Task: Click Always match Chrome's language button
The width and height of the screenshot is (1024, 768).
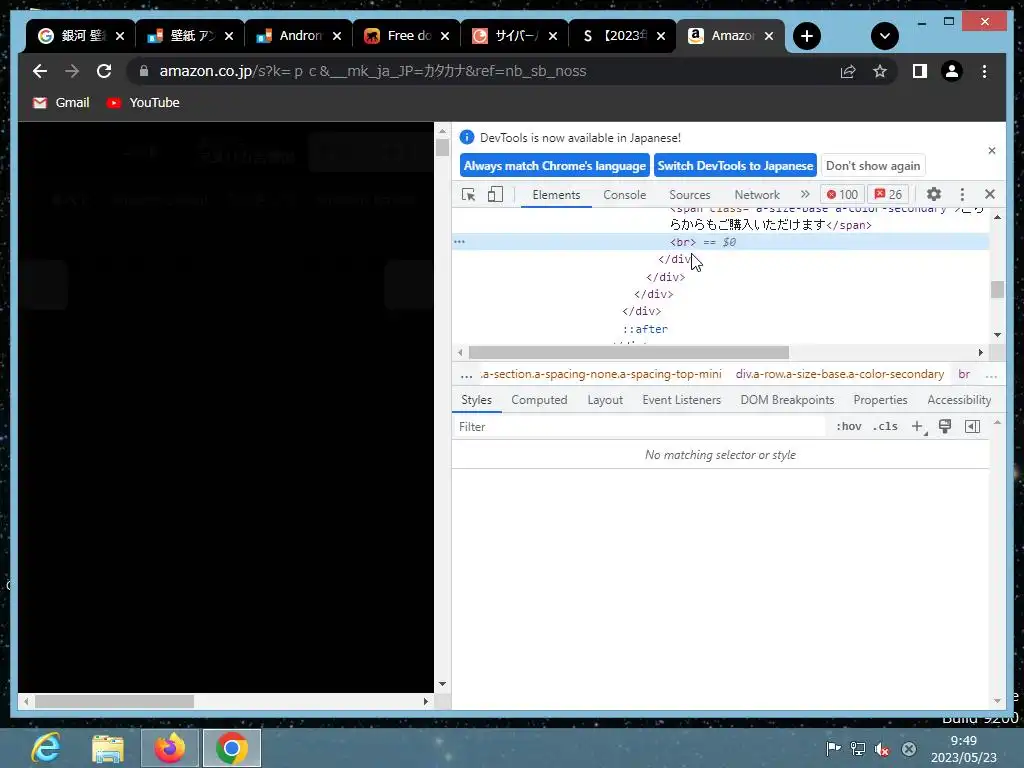Action: click(x=554, y=166)
